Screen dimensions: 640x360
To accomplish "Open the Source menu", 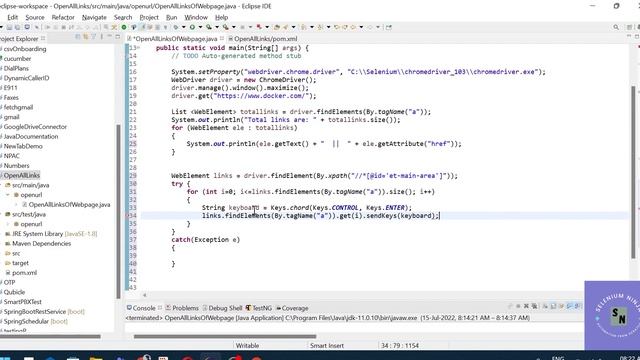I will 35,17.
